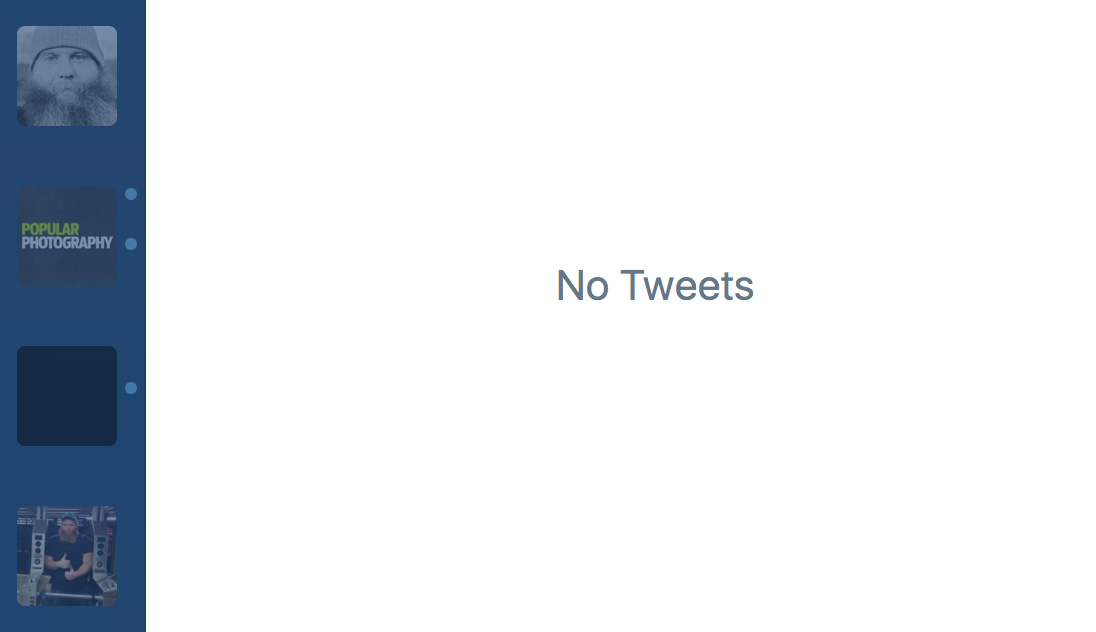This screenshot has height=632, width=1096.
Task: Click the upper unread dot beside Popular Photography
Action: (131, 194)
